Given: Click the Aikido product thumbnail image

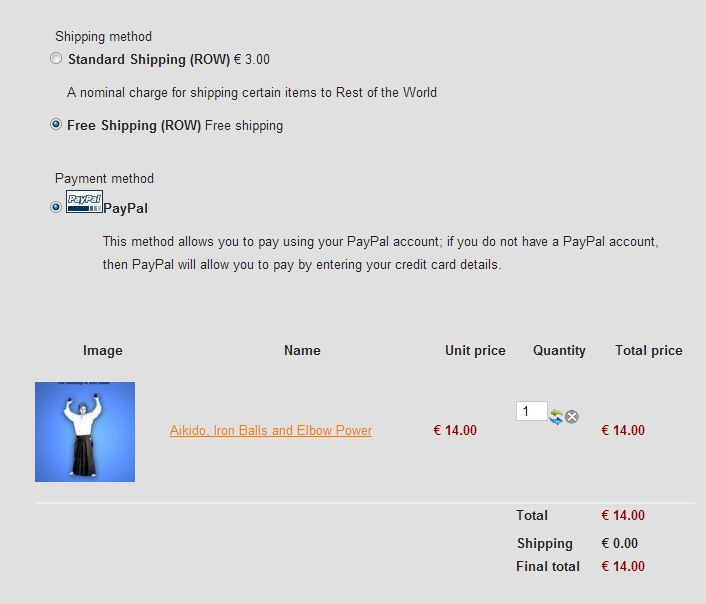Looking at the screenshot, I should 85,432.
